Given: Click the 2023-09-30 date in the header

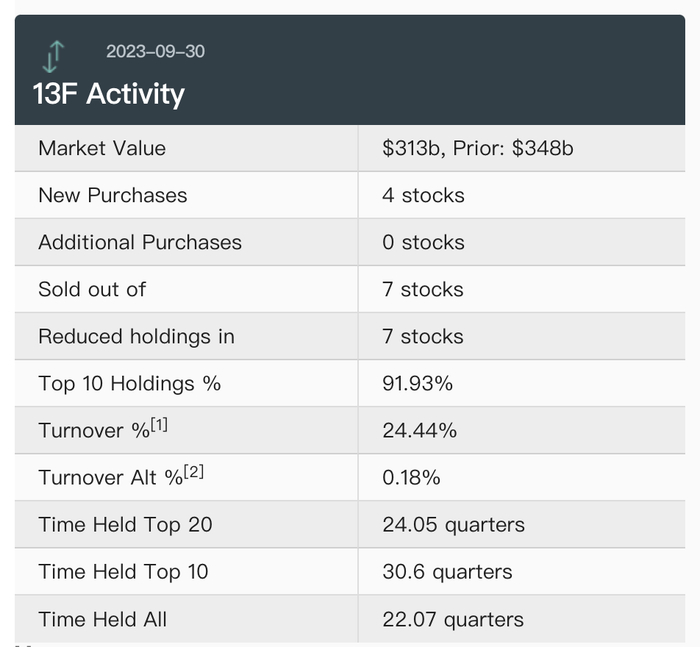Looking at the screenshot, I should pyautogui.click(x=155, y=51).
